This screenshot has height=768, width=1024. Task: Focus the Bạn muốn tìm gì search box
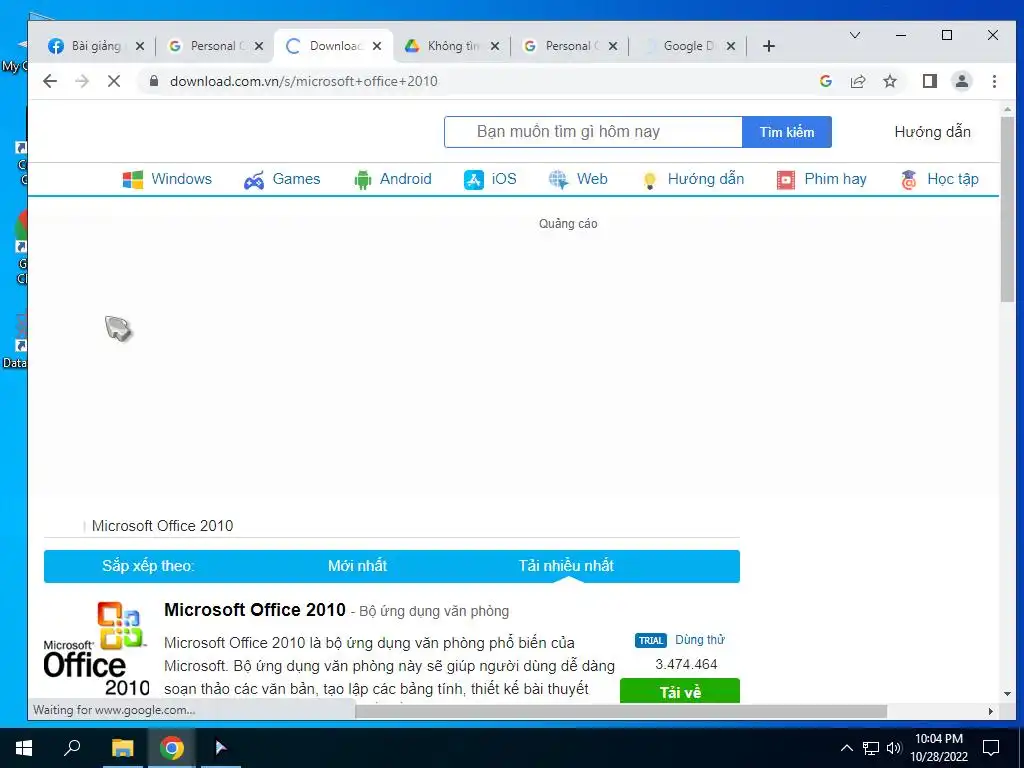[593, 132]
